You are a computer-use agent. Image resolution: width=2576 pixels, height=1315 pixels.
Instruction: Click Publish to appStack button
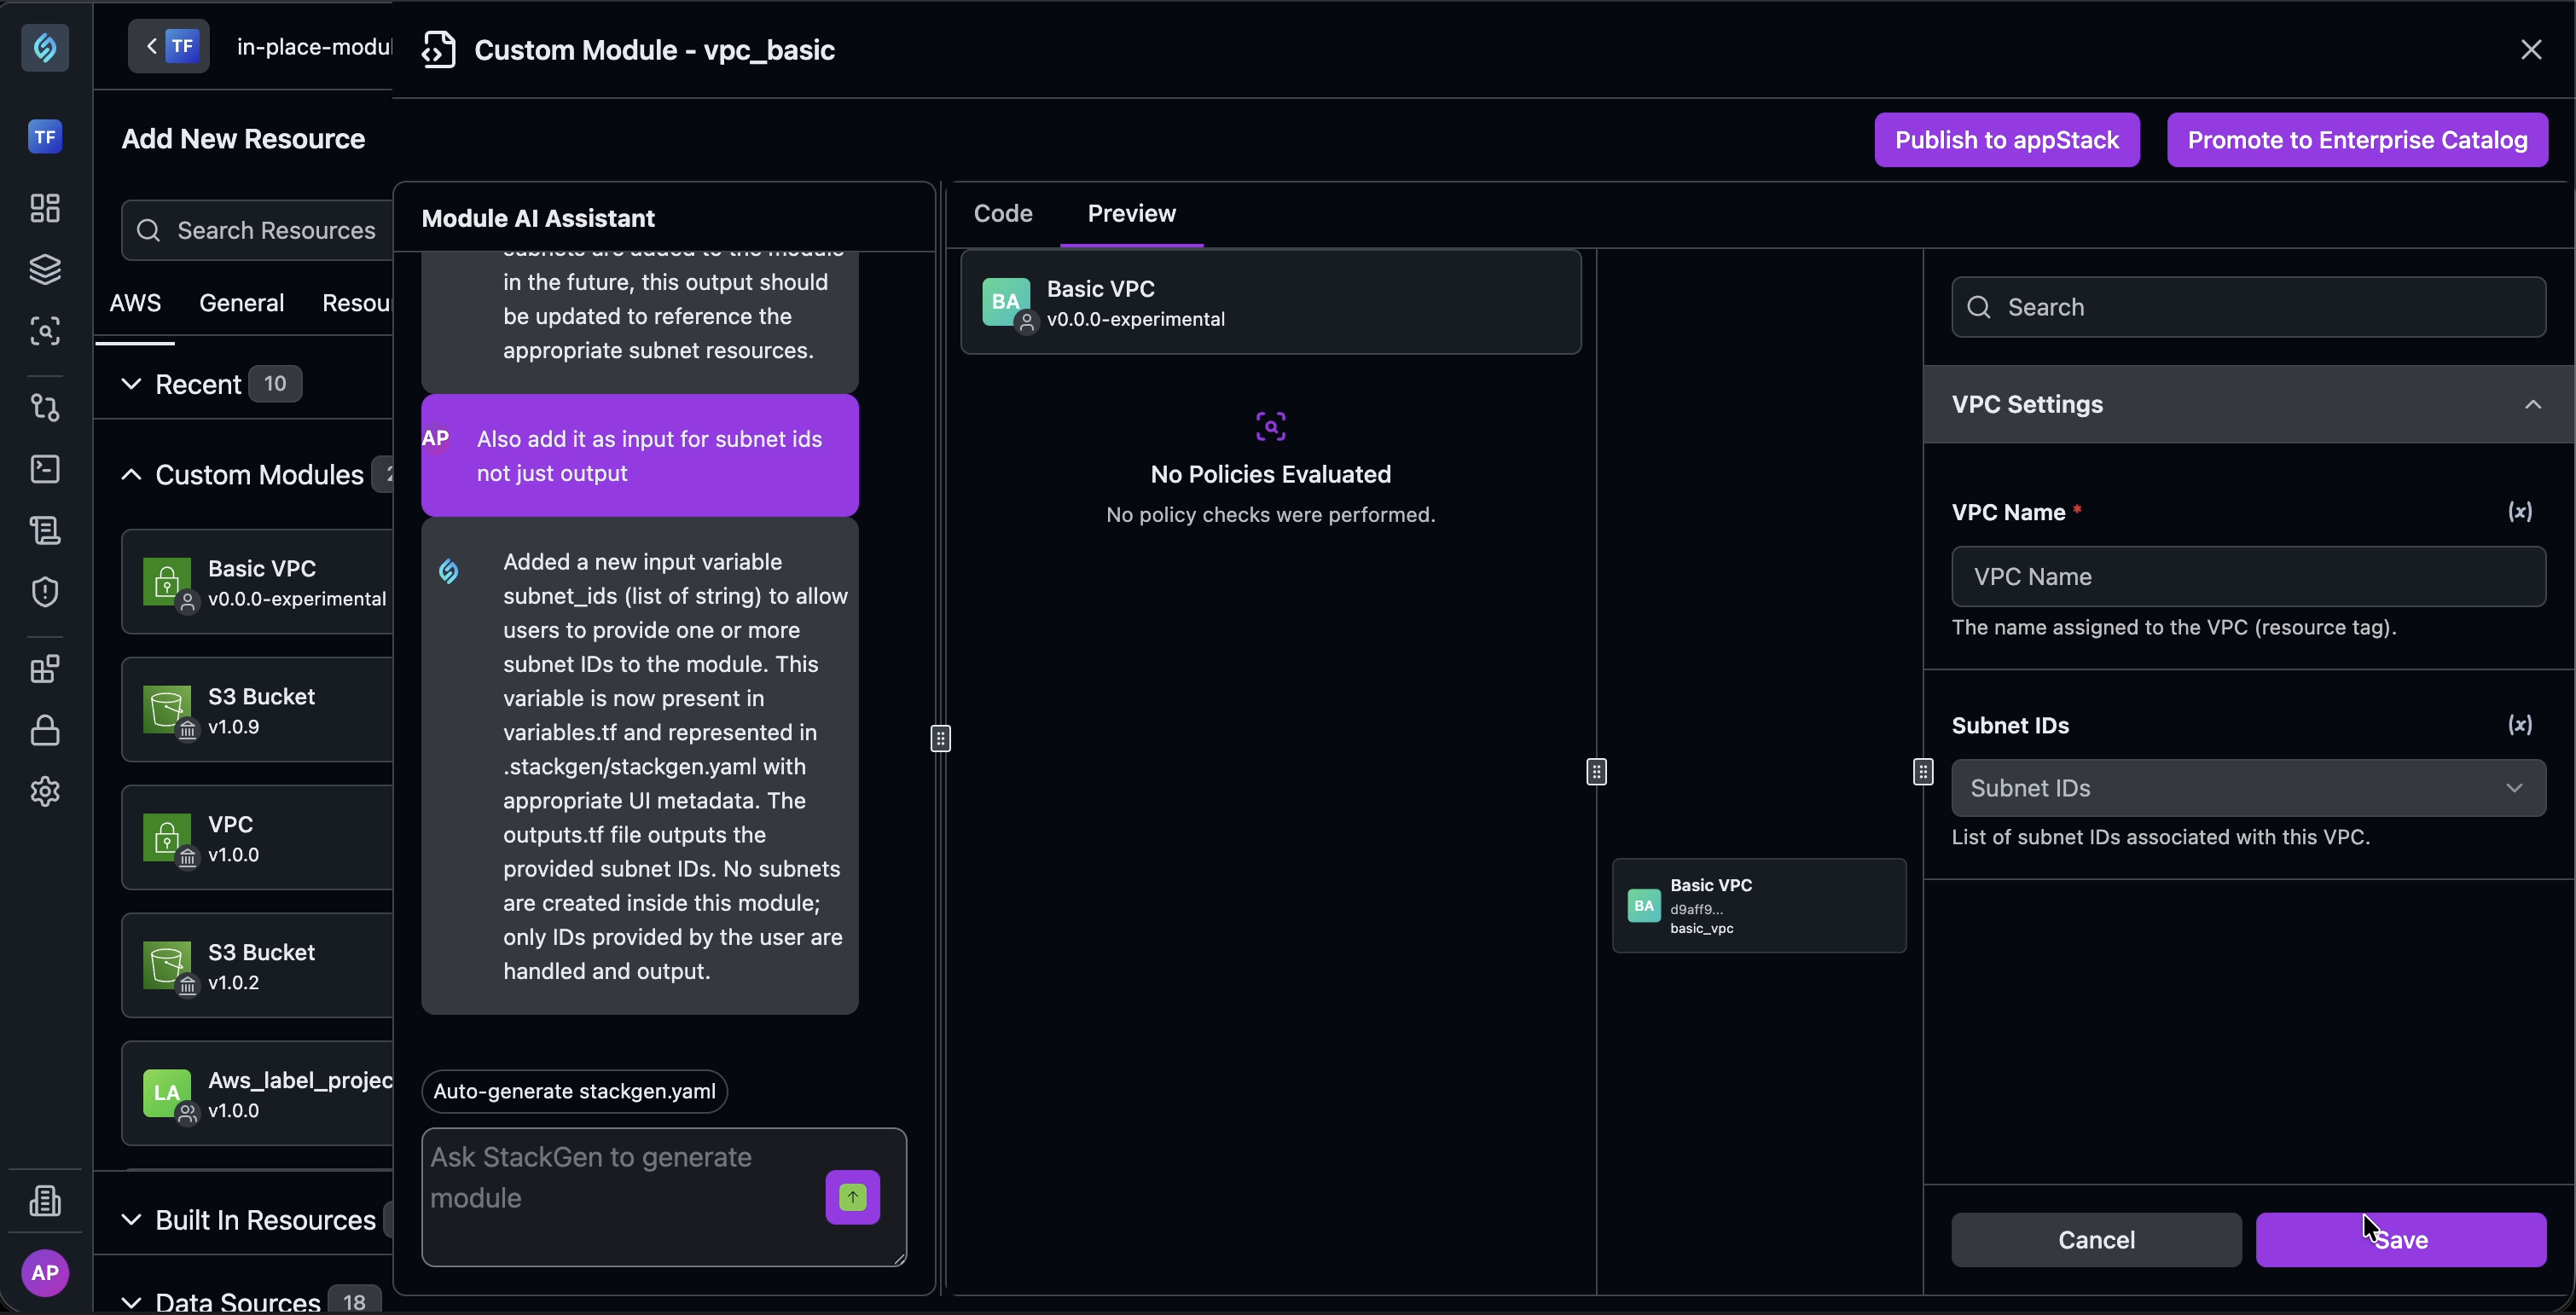click(x=2007, y=140)
